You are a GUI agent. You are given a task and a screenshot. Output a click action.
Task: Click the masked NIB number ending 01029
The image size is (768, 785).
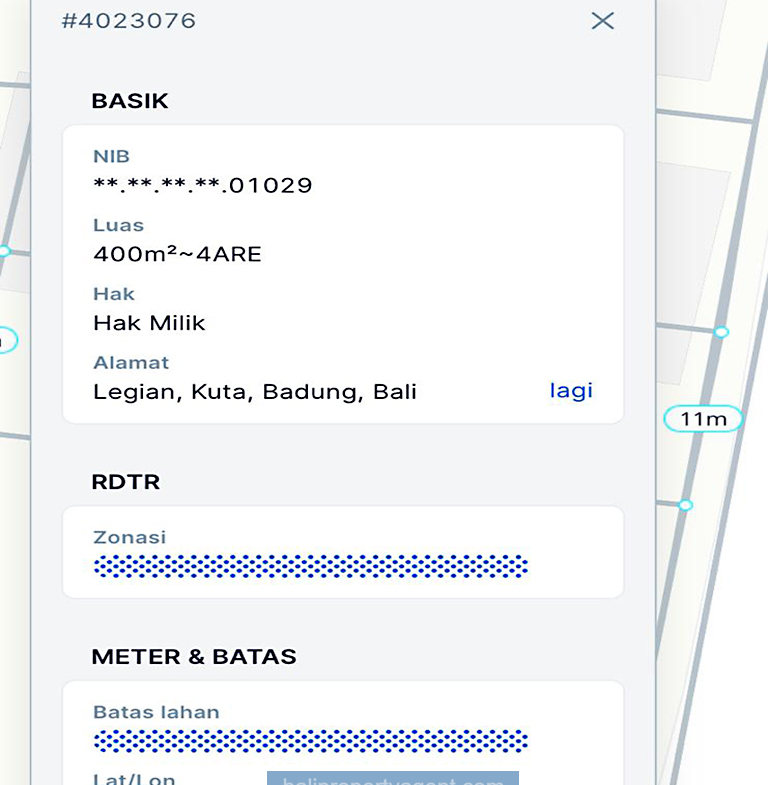click(x=203, y=185)
